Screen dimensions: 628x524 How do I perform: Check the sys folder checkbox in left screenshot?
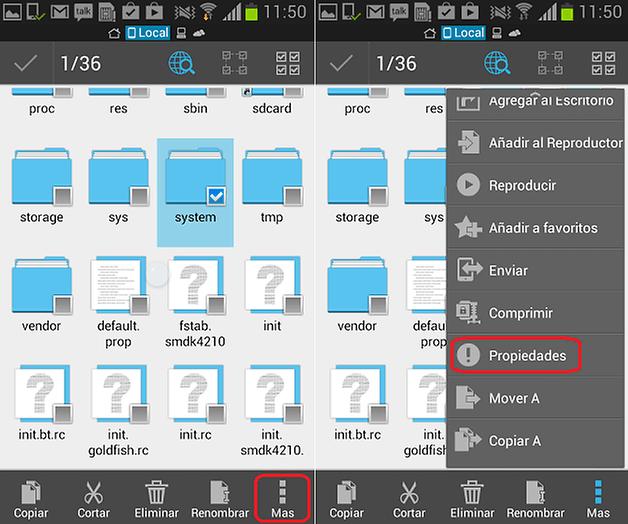[140, 196]
